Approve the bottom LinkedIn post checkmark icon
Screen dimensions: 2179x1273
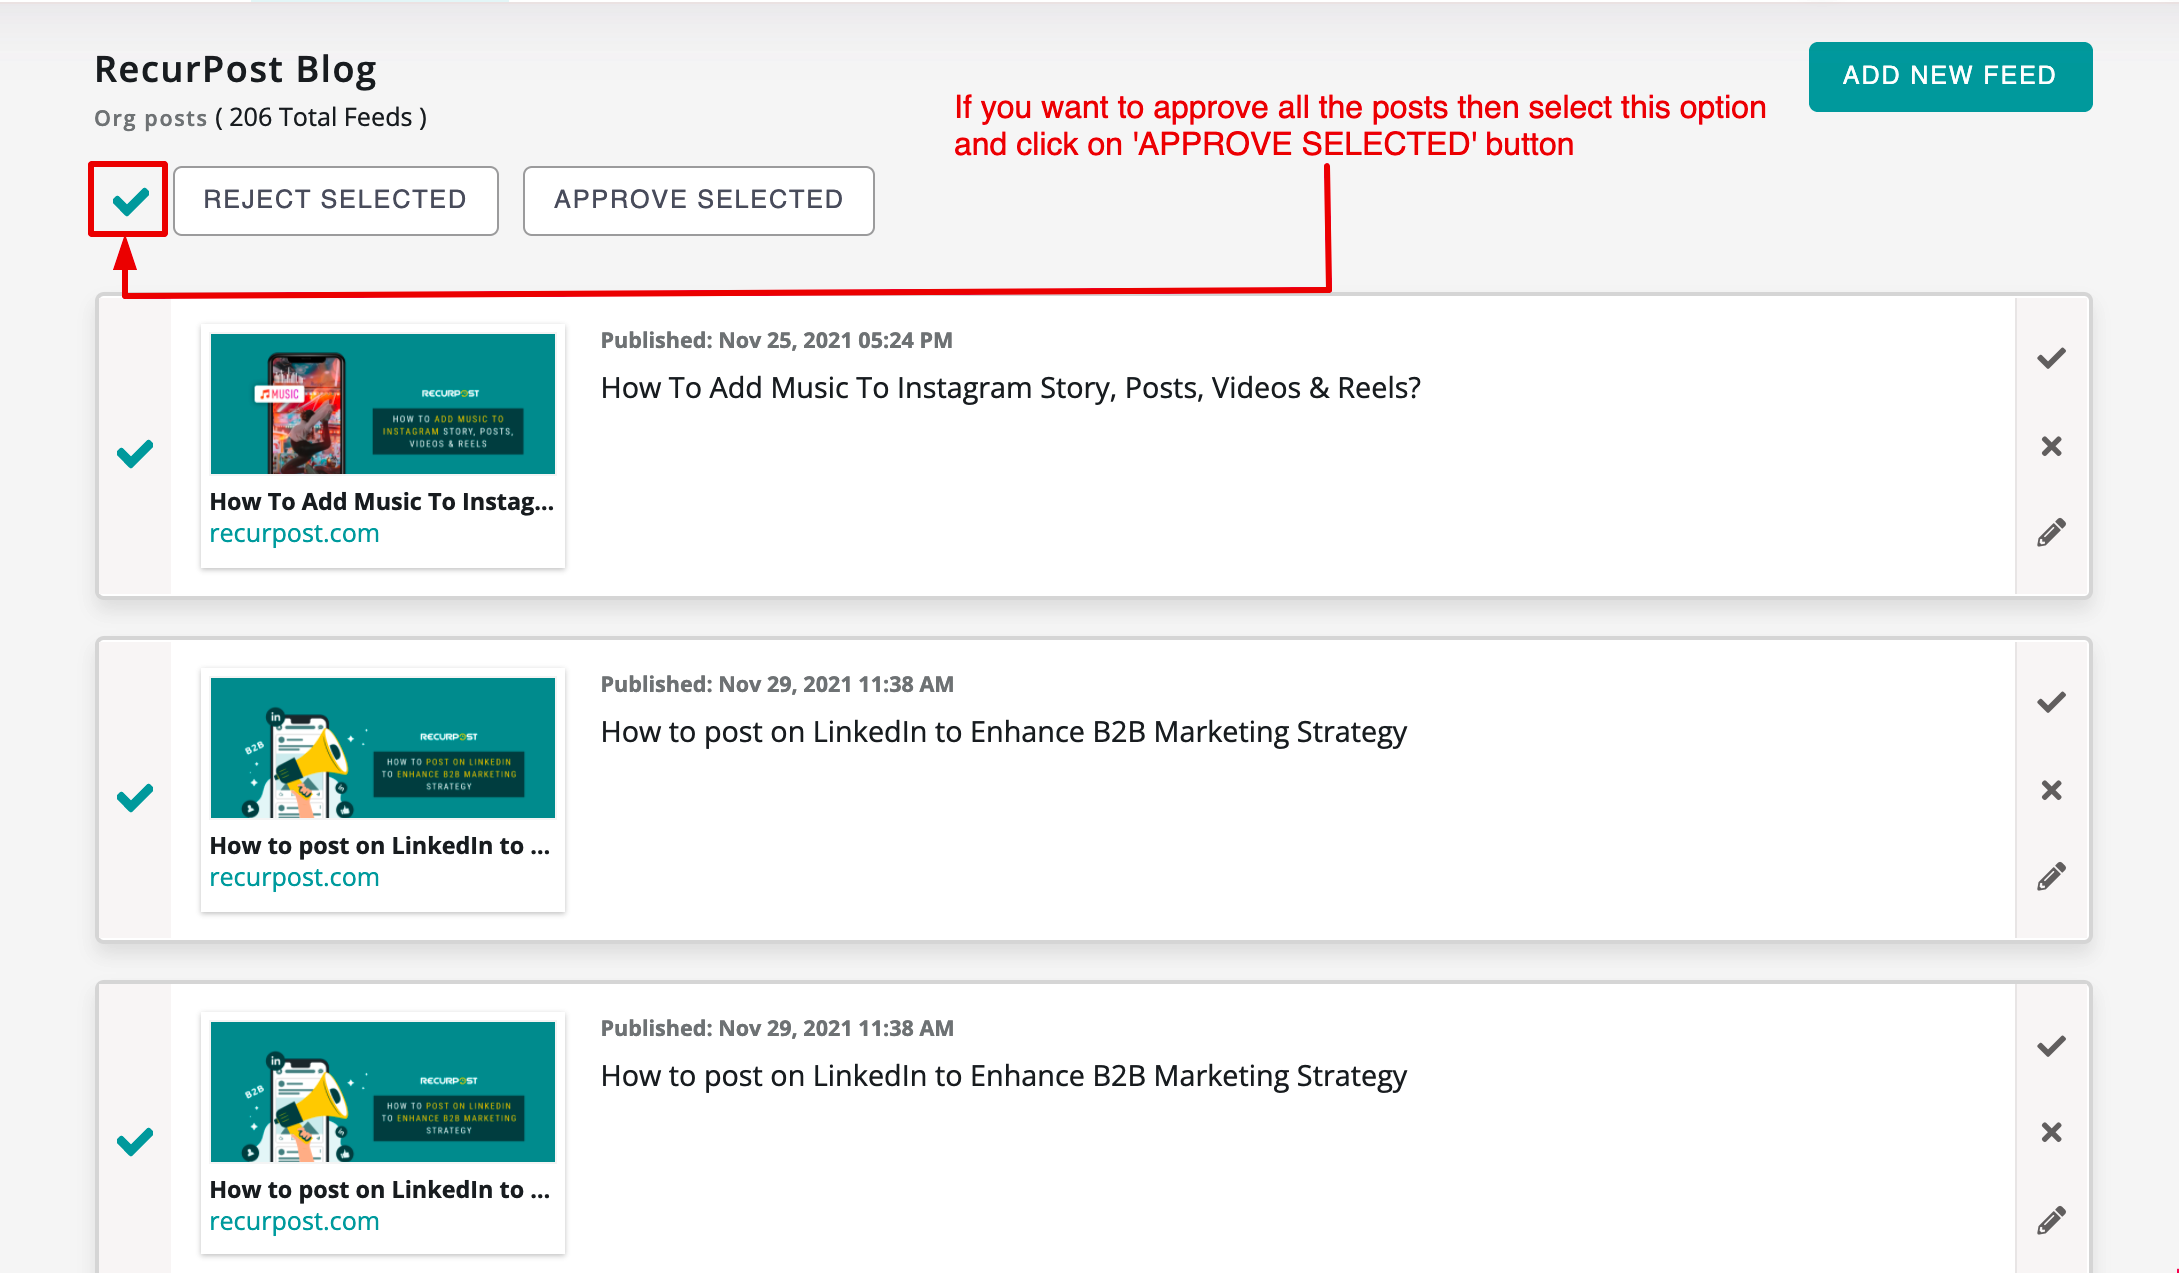point(2051,1046)
